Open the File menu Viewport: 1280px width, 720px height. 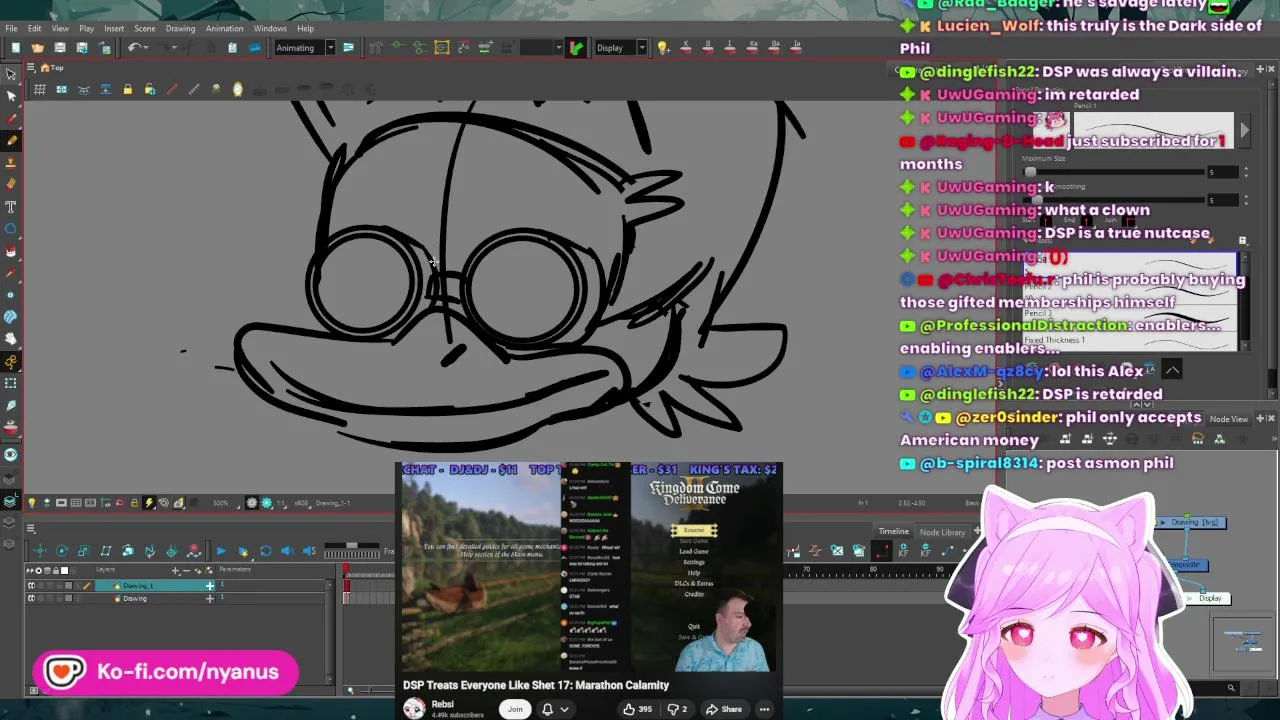click(x=10, y=28)
